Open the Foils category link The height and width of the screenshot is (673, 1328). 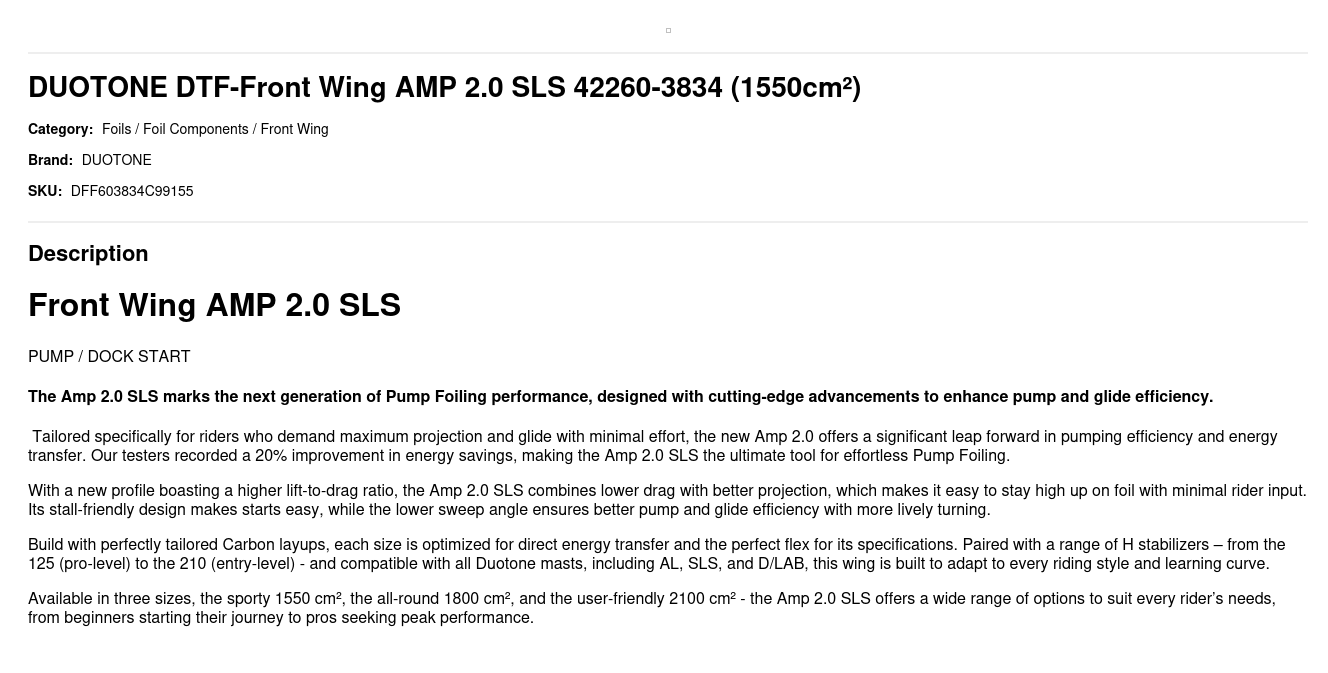pyautogui.click(x=116, y=129)
